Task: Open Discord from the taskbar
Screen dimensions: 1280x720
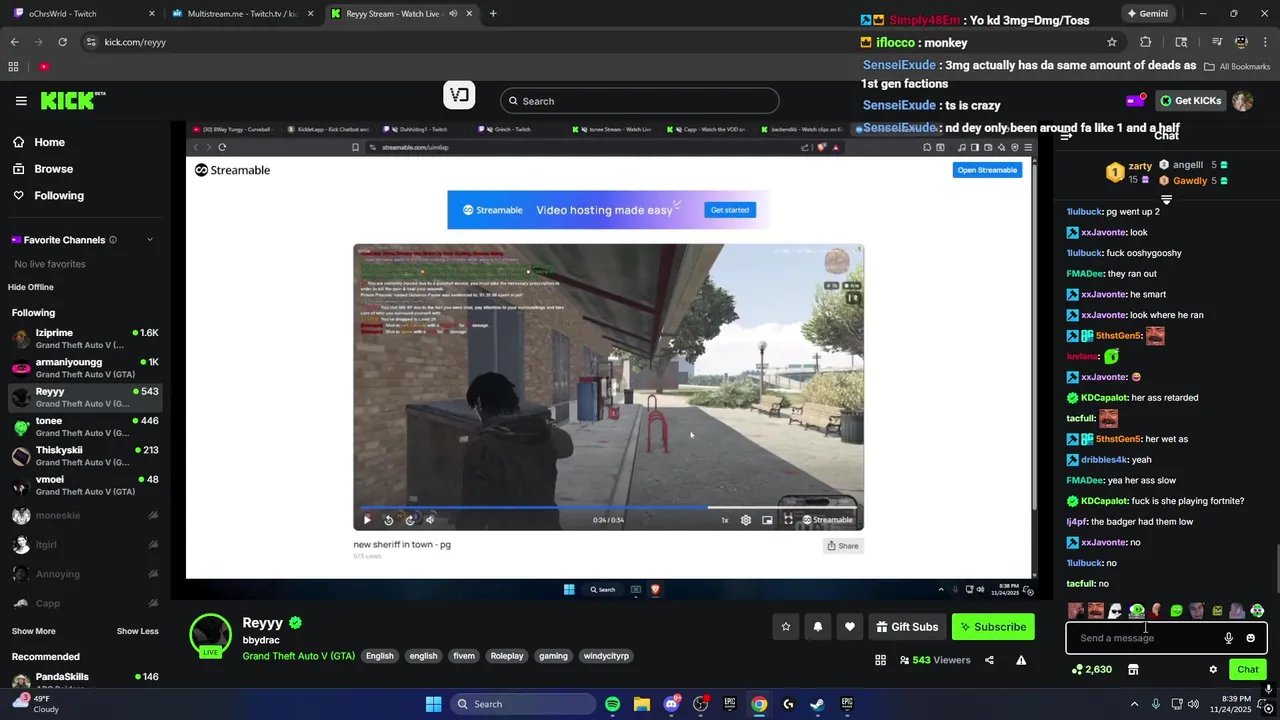Action: [671, 704]
